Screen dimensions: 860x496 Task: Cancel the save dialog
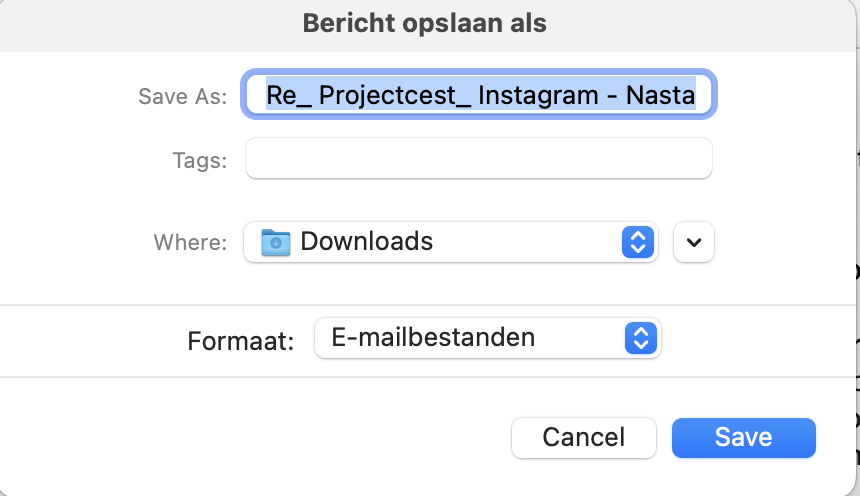click(x=583, y=437)
